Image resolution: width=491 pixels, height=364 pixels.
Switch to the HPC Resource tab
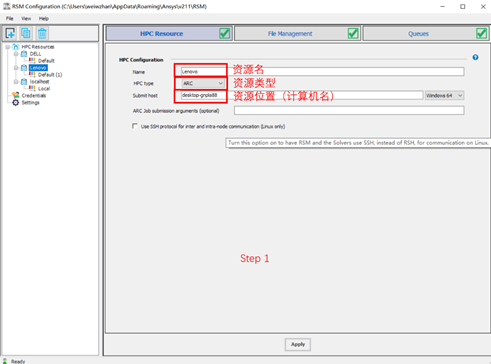click(169, 33)
